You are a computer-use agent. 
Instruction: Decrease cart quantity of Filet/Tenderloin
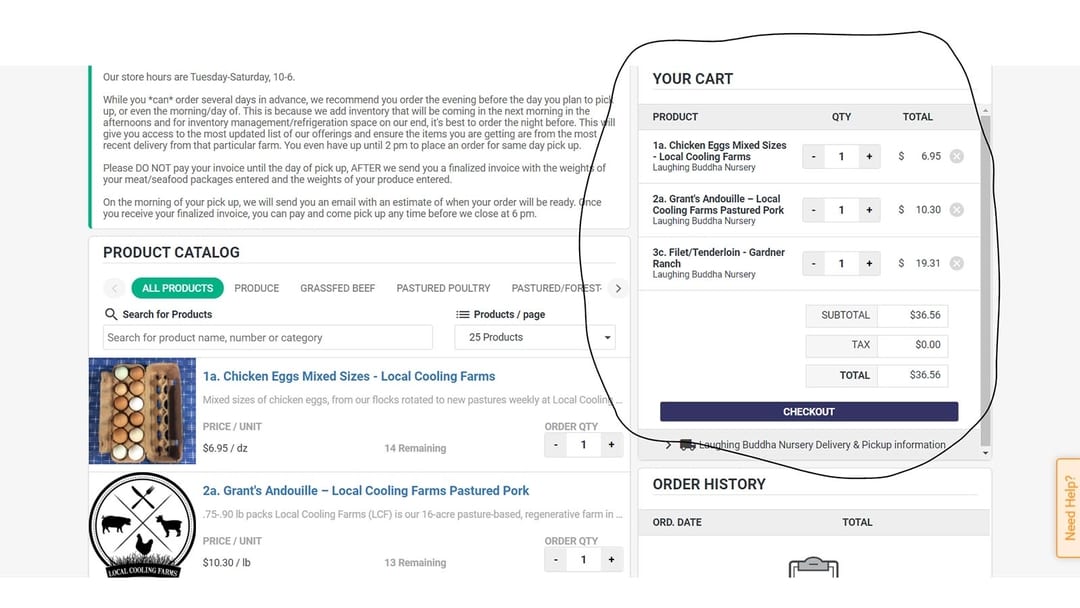pos(813,263)
